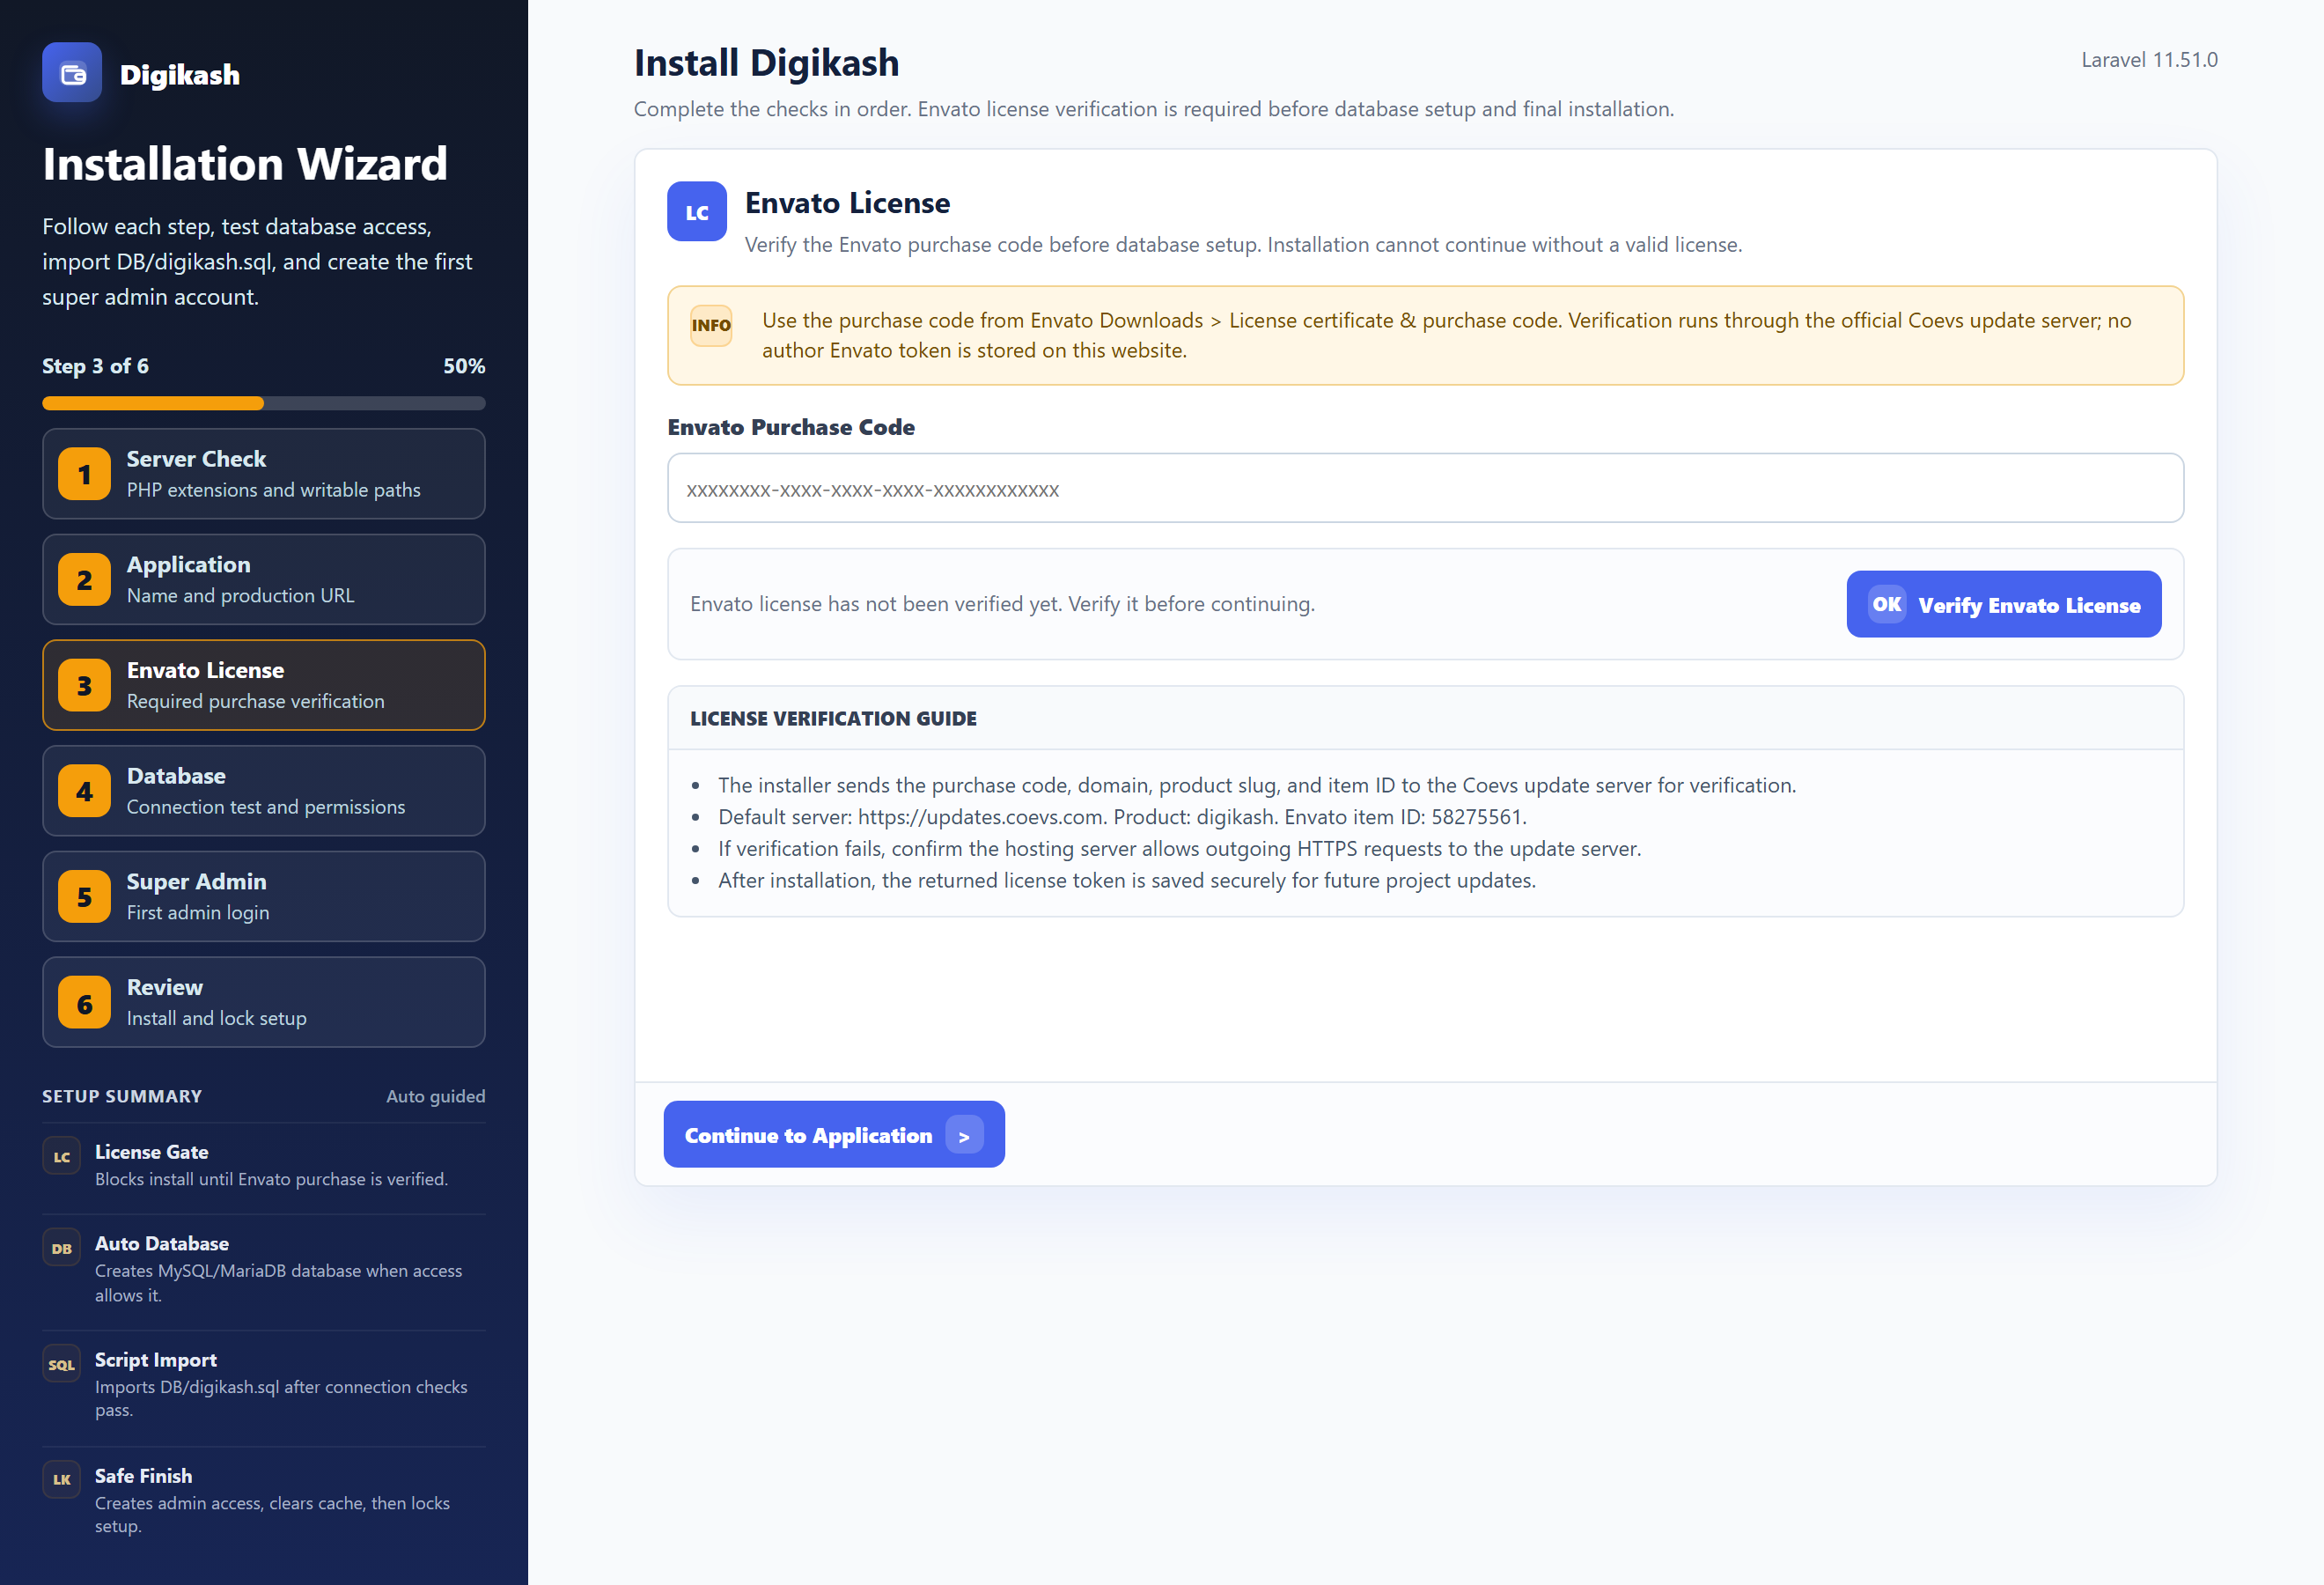Viewport: 2324px width, 1585px height.
Task: Click the OK badge on Verify button
Action: 1887,604
